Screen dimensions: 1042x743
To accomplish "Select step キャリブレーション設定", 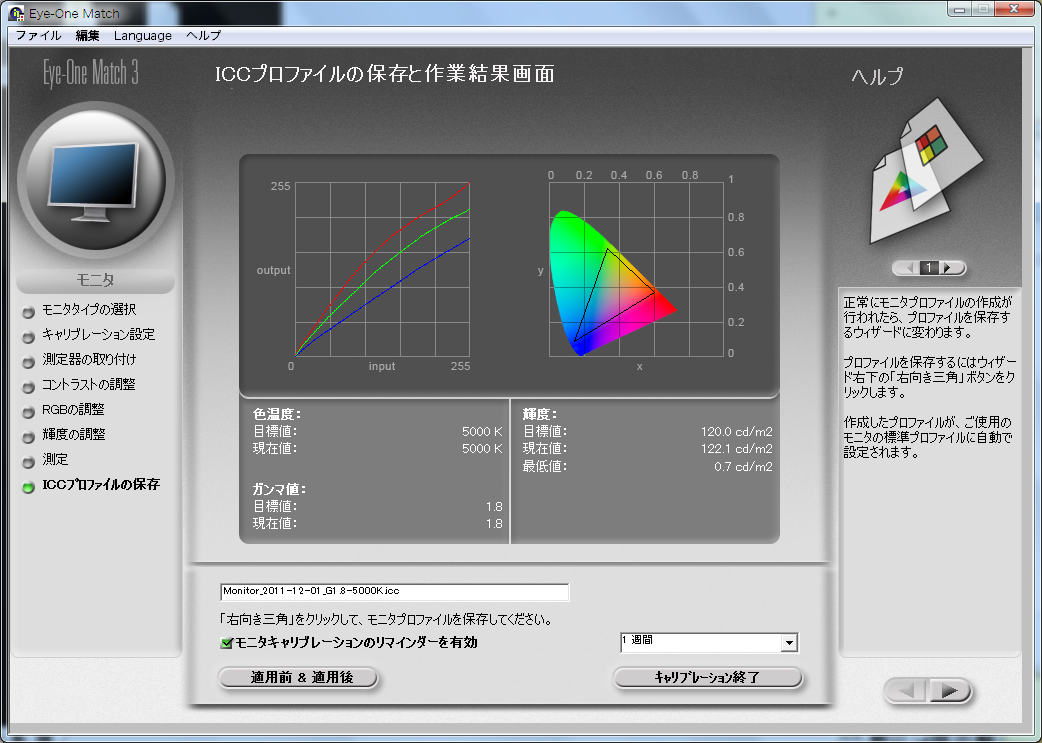I will 98,335.
